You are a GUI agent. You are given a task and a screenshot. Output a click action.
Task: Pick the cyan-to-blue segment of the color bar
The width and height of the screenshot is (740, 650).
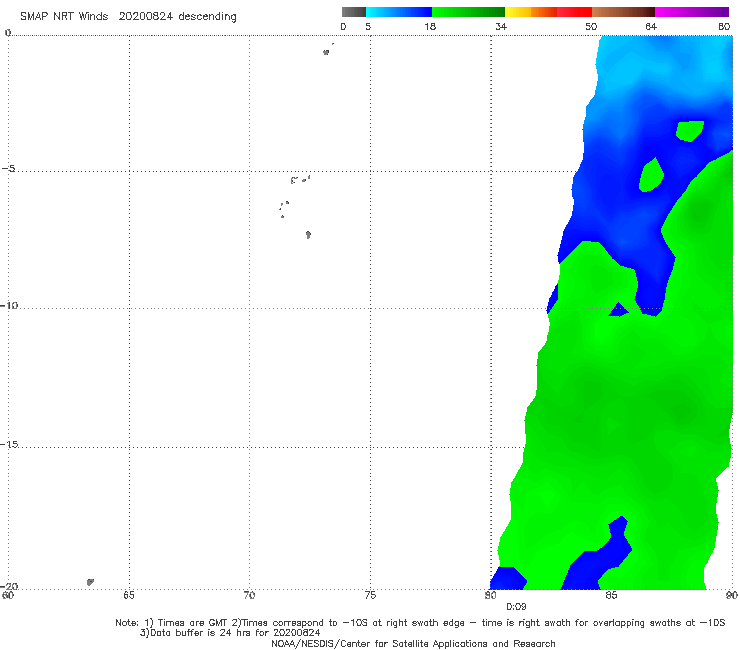click(x=399, y=12)
